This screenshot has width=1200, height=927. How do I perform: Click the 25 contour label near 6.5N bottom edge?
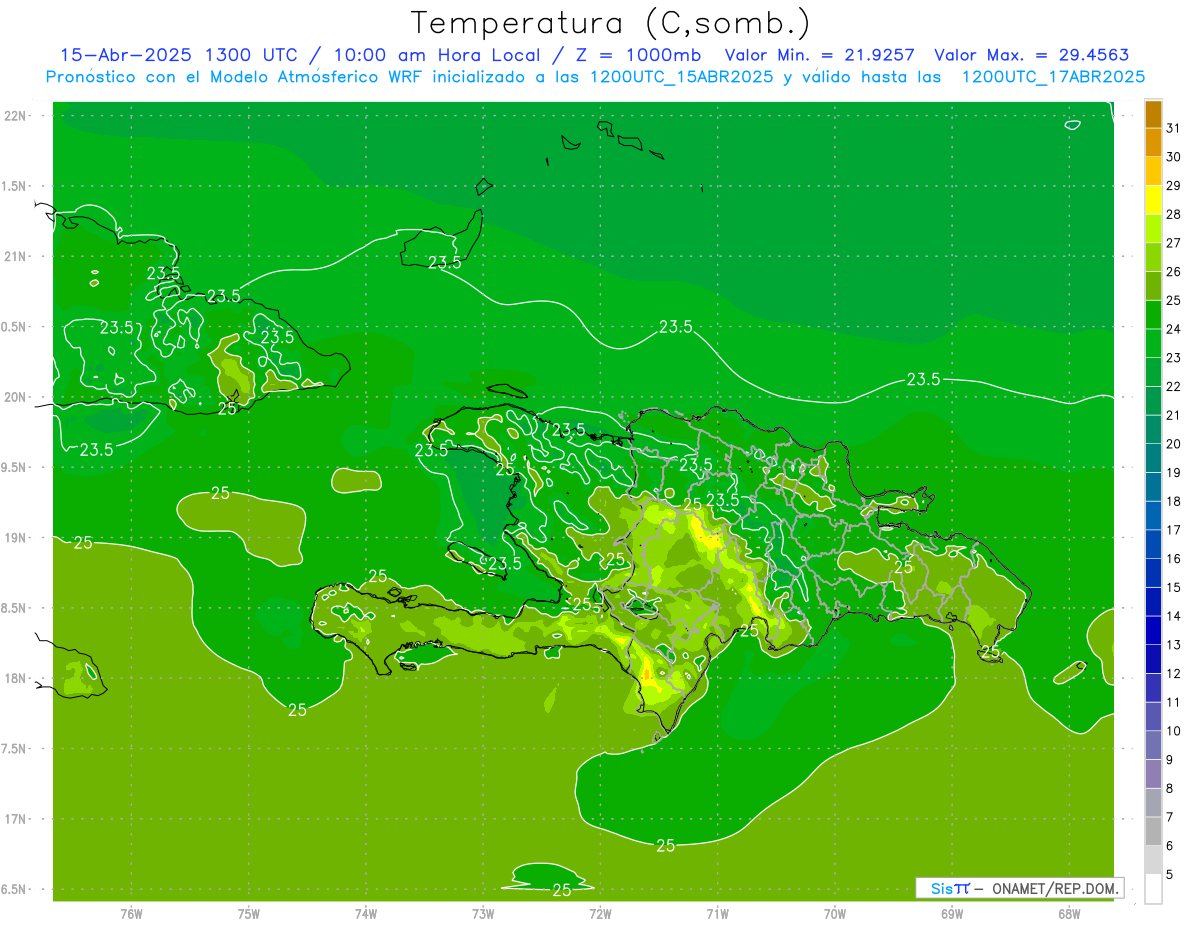pyautogui.click(x=562, y=889)
